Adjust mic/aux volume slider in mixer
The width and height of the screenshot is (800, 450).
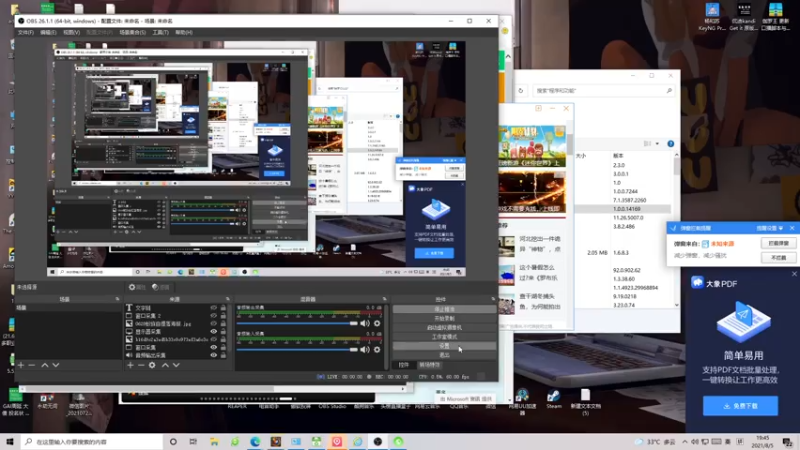(x=297, y=350)
